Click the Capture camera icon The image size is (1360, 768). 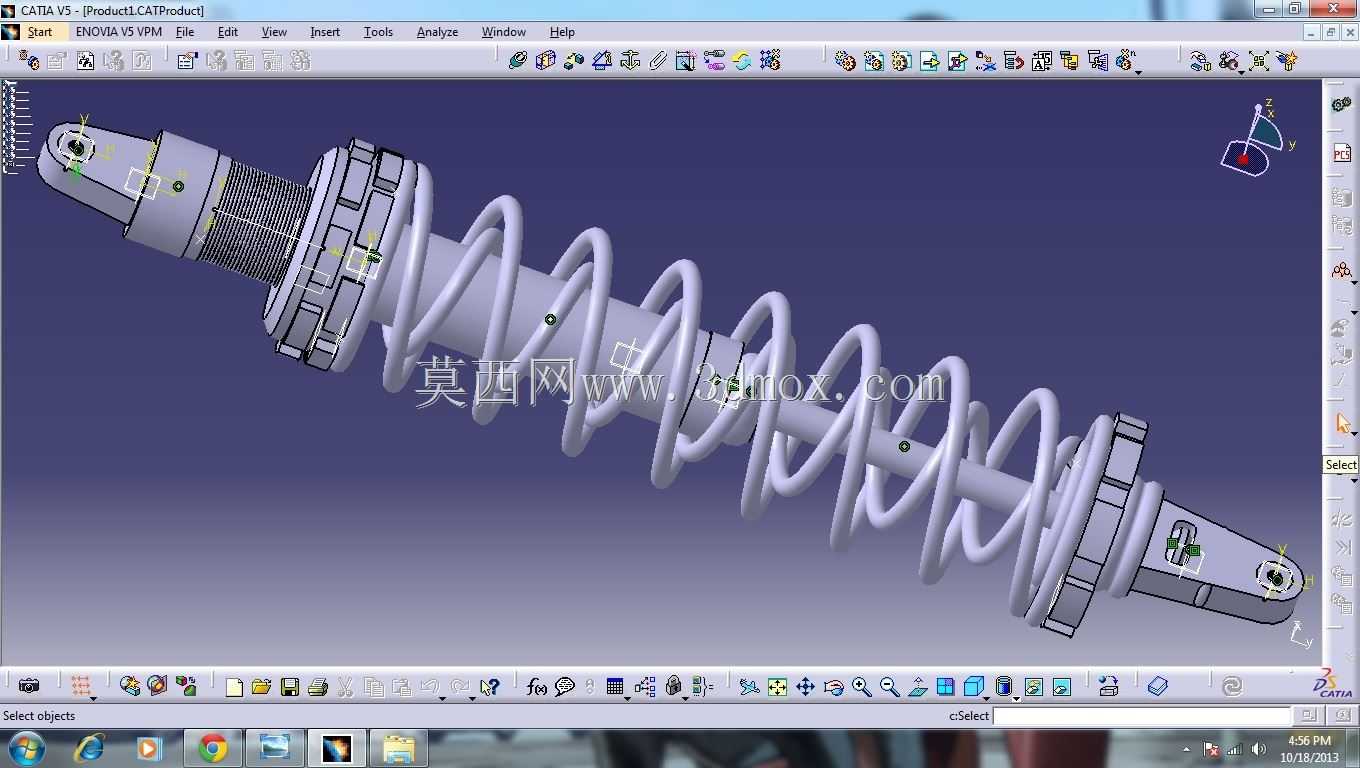(29, 686)
